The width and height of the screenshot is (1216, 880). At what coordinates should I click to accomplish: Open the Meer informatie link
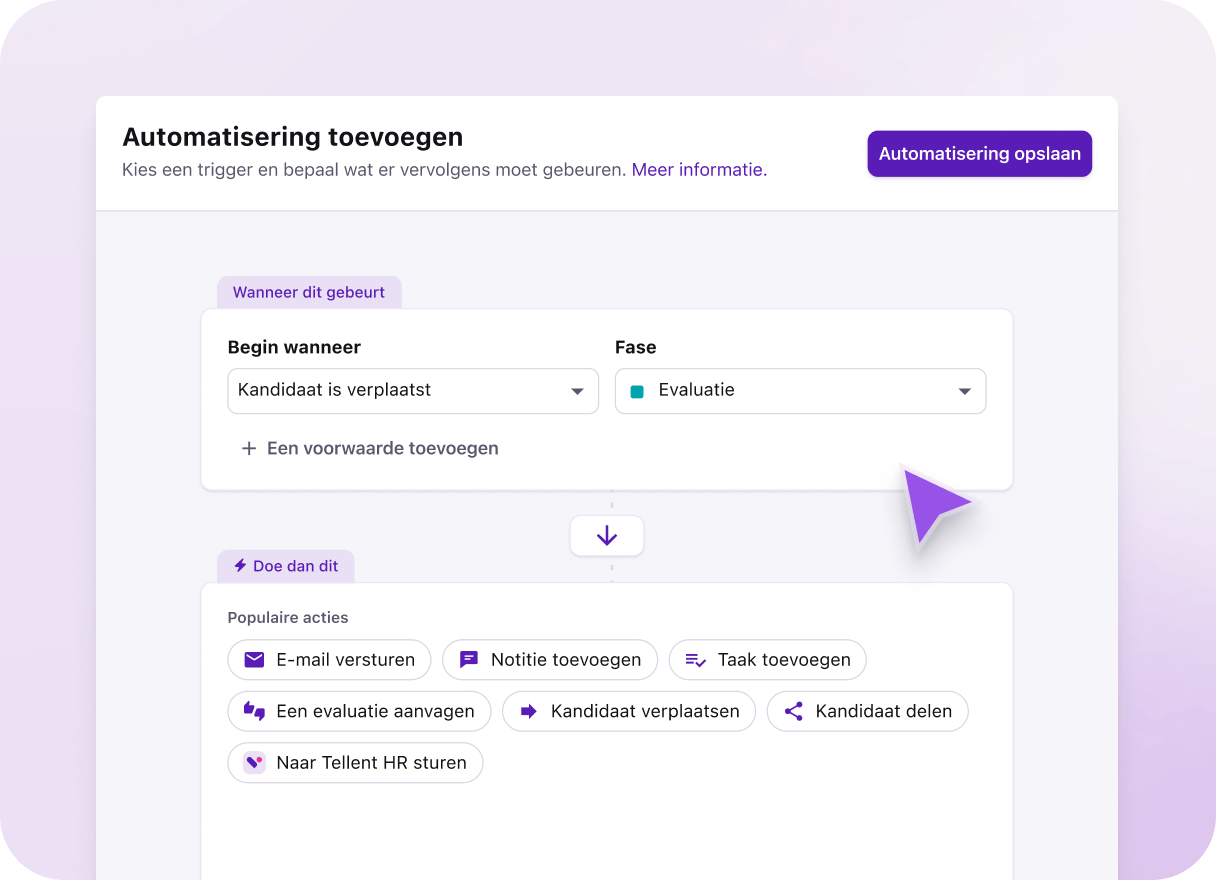click(x=697, y=169)
